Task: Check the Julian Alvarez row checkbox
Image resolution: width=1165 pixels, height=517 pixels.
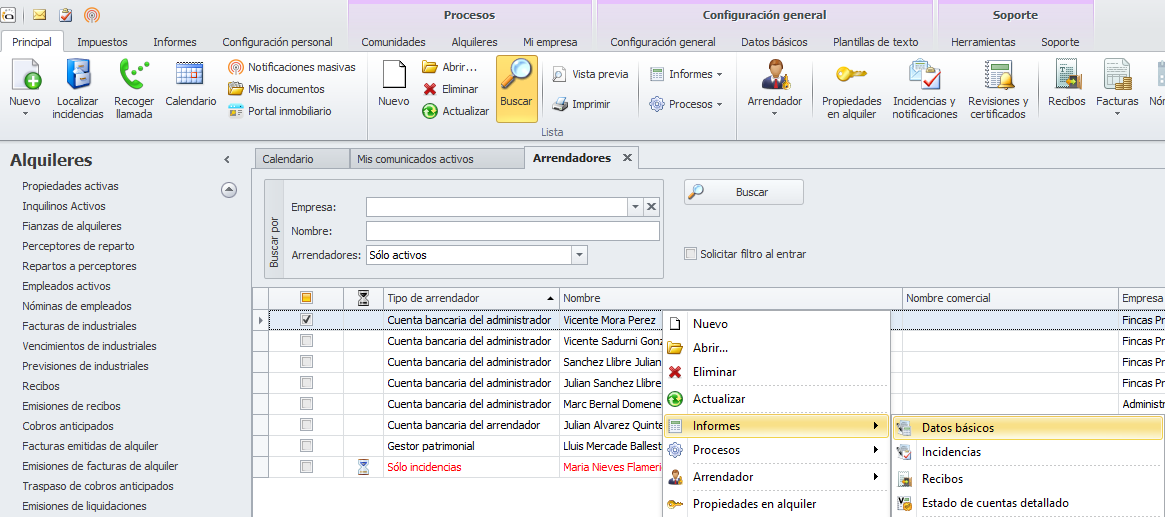Action: pyautogui.click(x=306, y=425)
